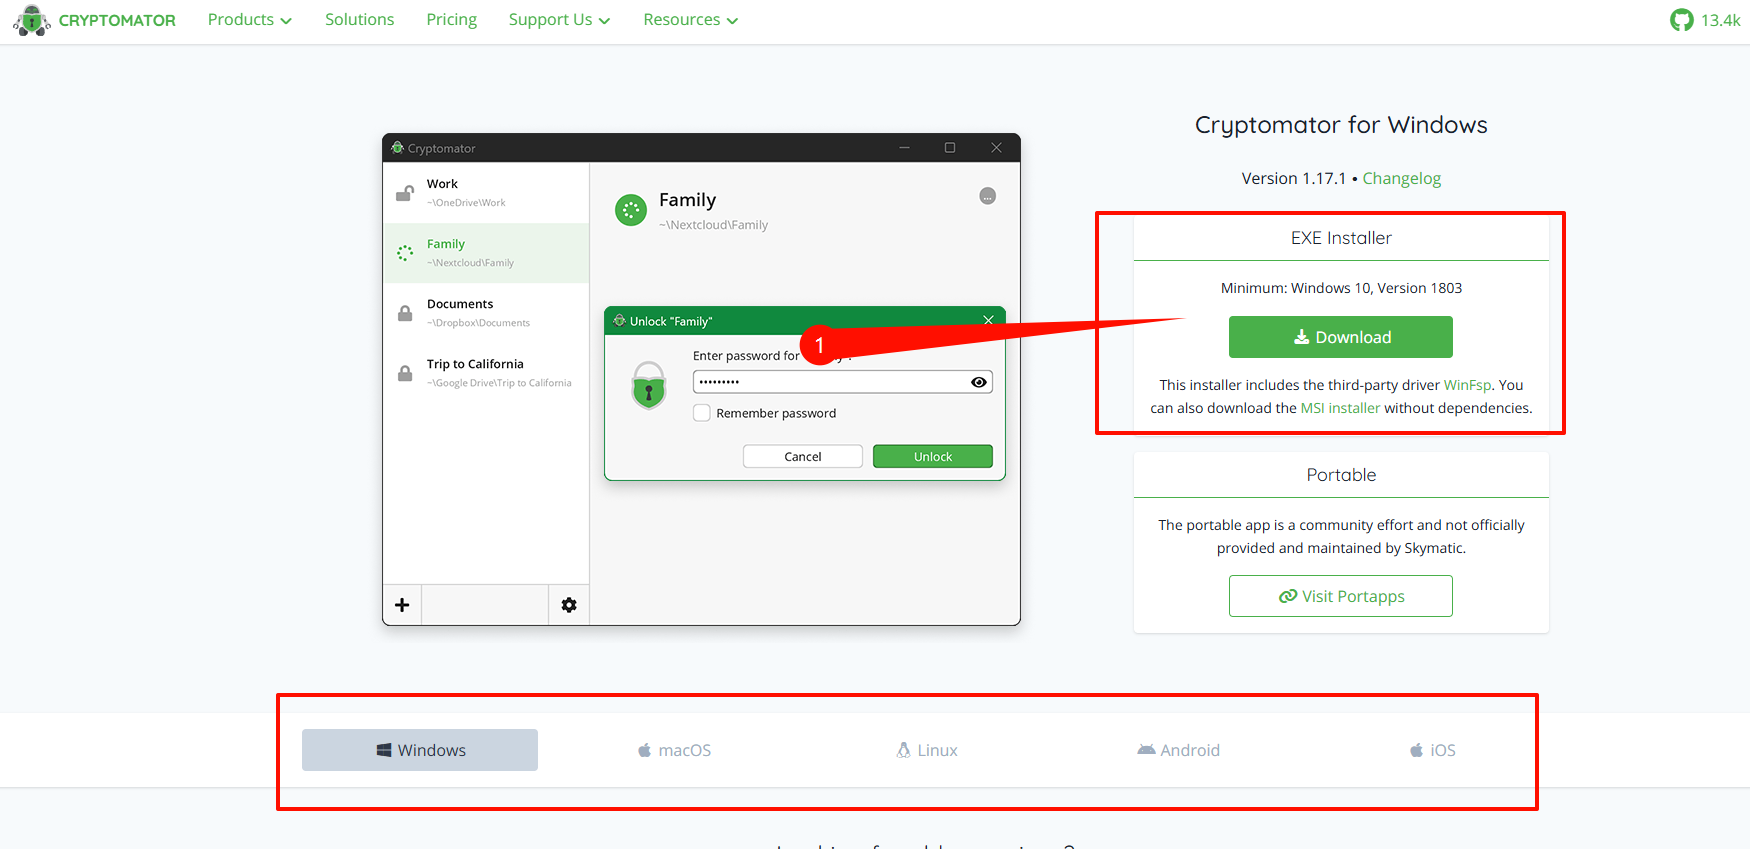Click the unlocked padlock icon beside Work
The width and height of the screenshot is (1750, 849).
pos(405,193)
